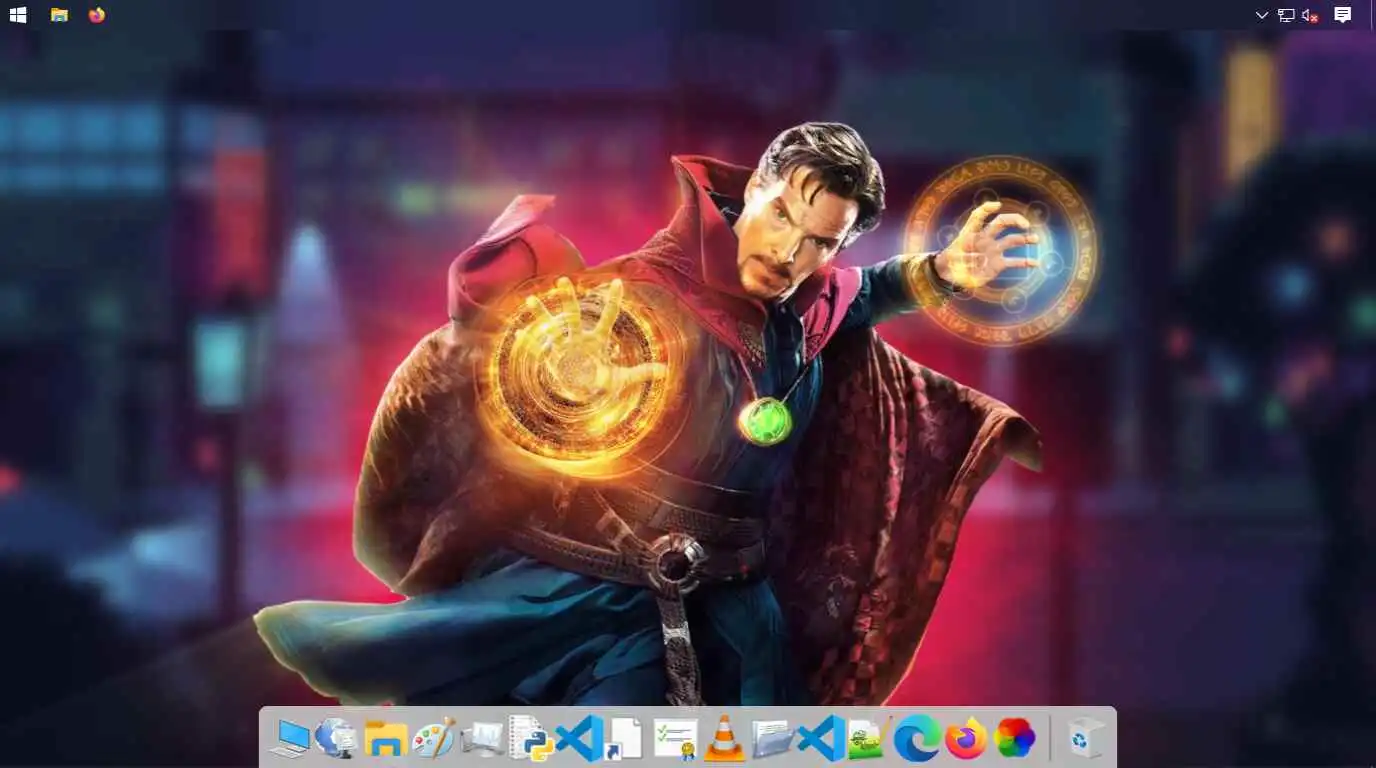Launch Firefox from the bottom dock
Image resolution: width=1376 pixels, height=768 pixels.
pyautogui.click(x=965, y=739)
